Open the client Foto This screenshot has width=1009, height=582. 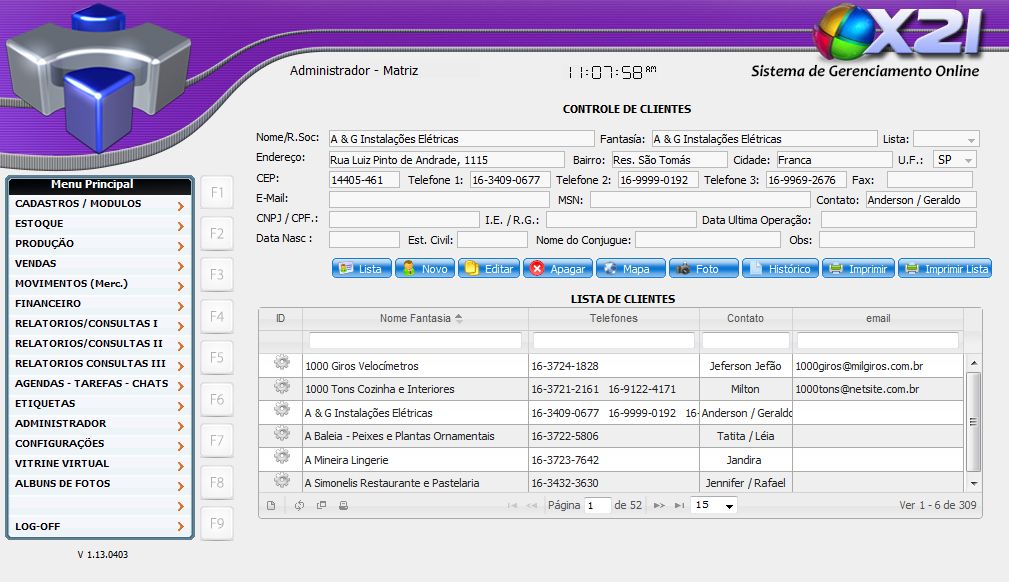[704, 269]
